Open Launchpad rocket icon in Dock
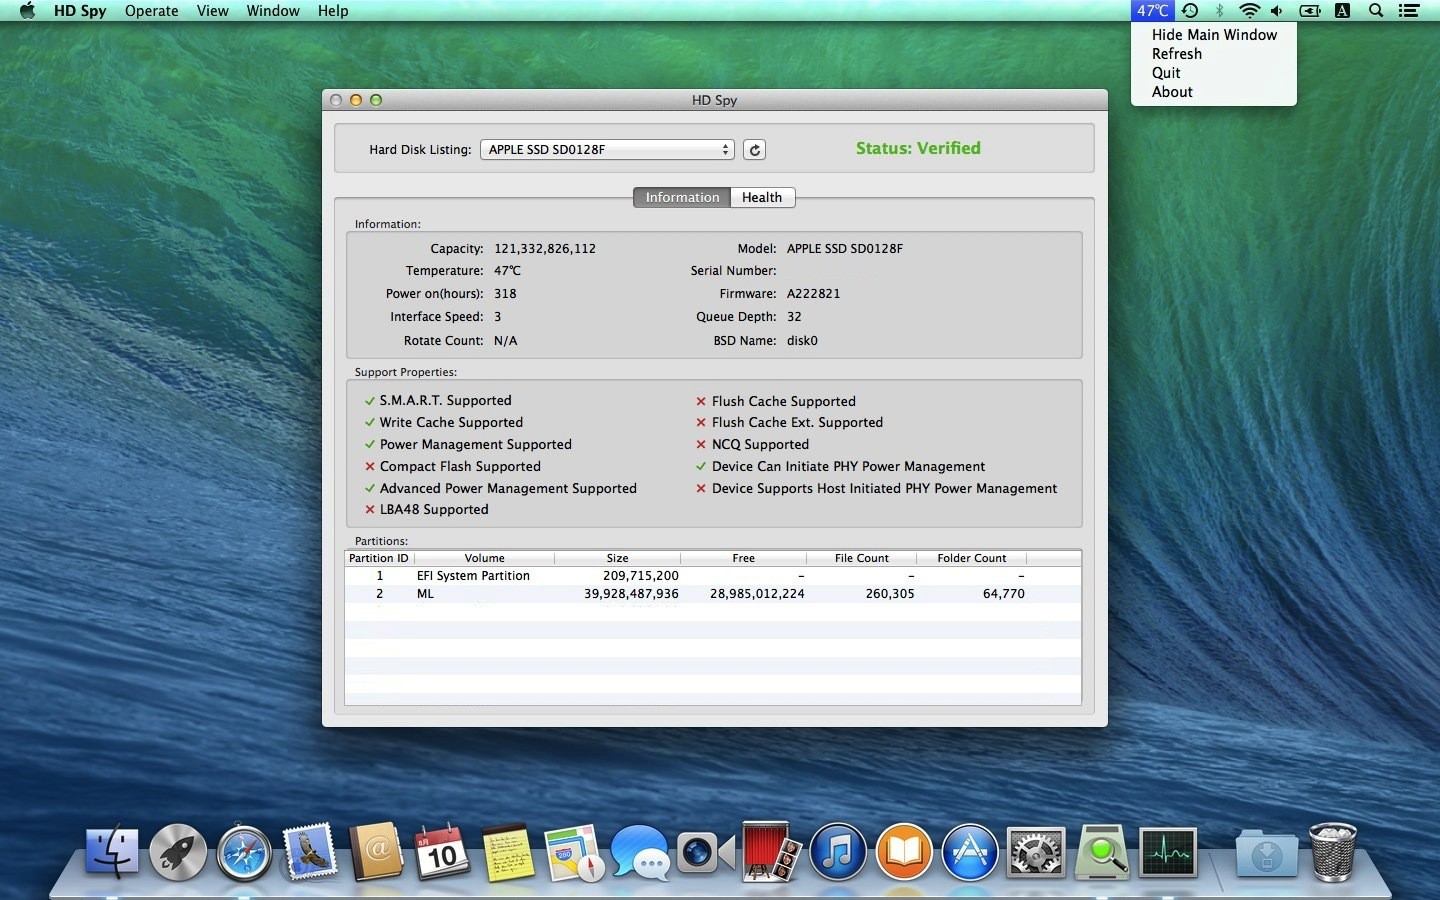 [x=178, y=854]
